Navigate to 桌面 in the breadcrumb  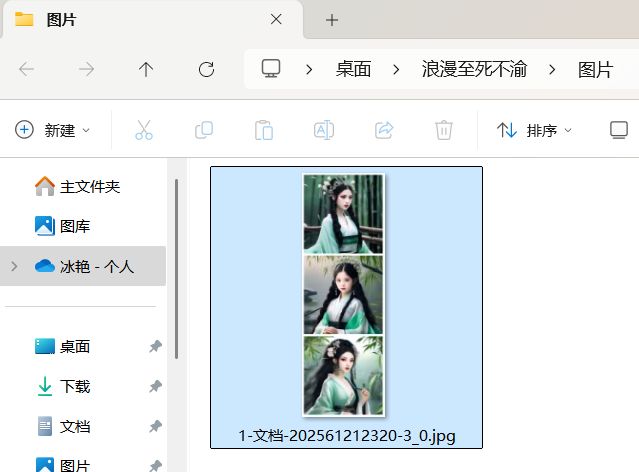click(353, 69)
